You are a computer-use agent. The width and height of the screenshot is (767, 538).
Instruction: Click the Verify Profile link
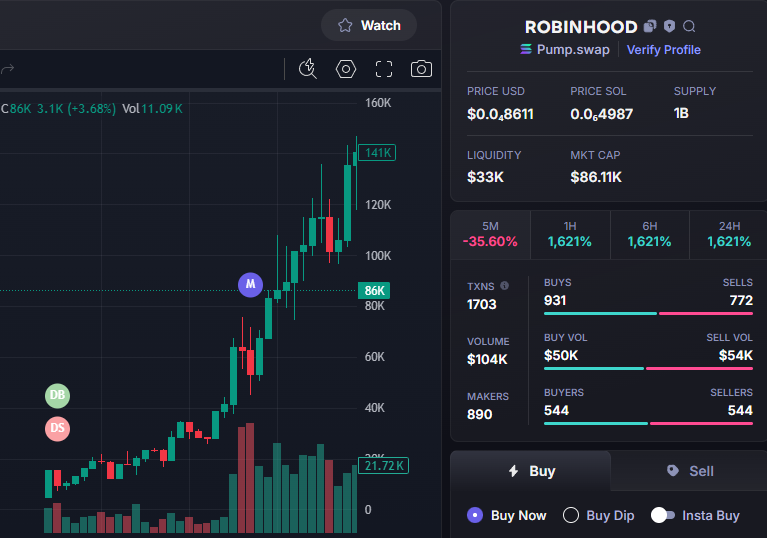coord(663,49)
